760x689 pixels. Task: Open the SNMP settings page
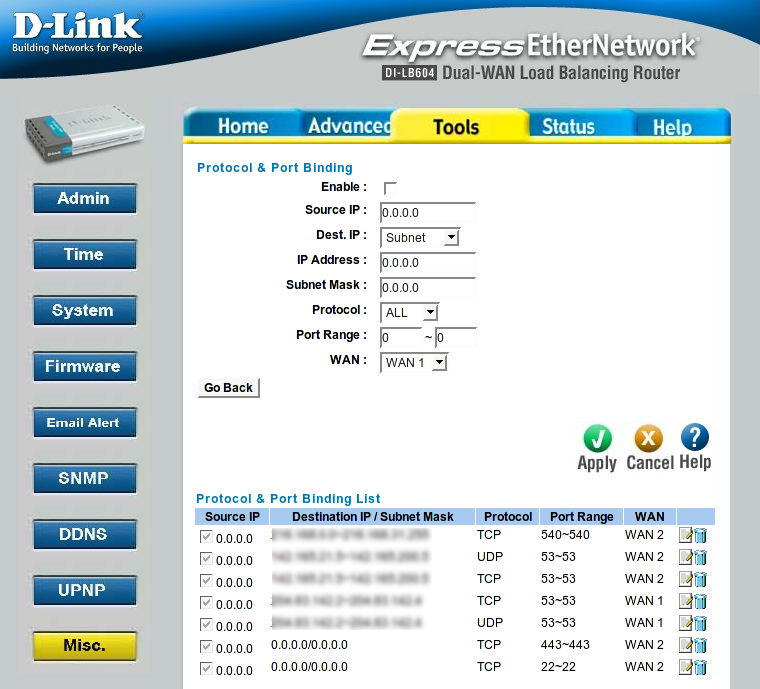click(x=84, y=478)
